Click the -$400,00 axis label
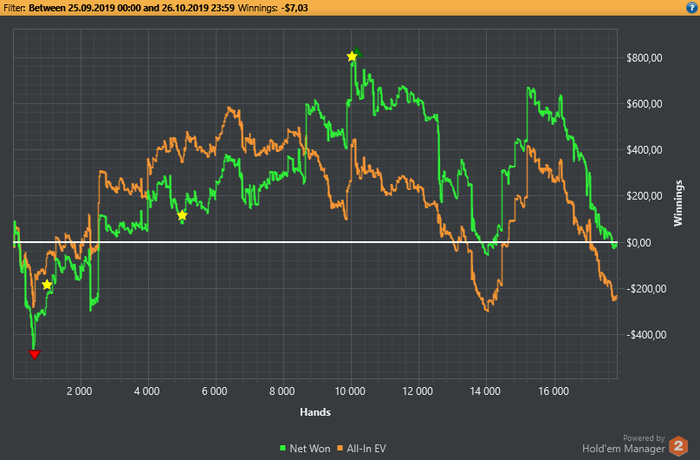The height and width of the screenshot is (460, 700). 646,335
